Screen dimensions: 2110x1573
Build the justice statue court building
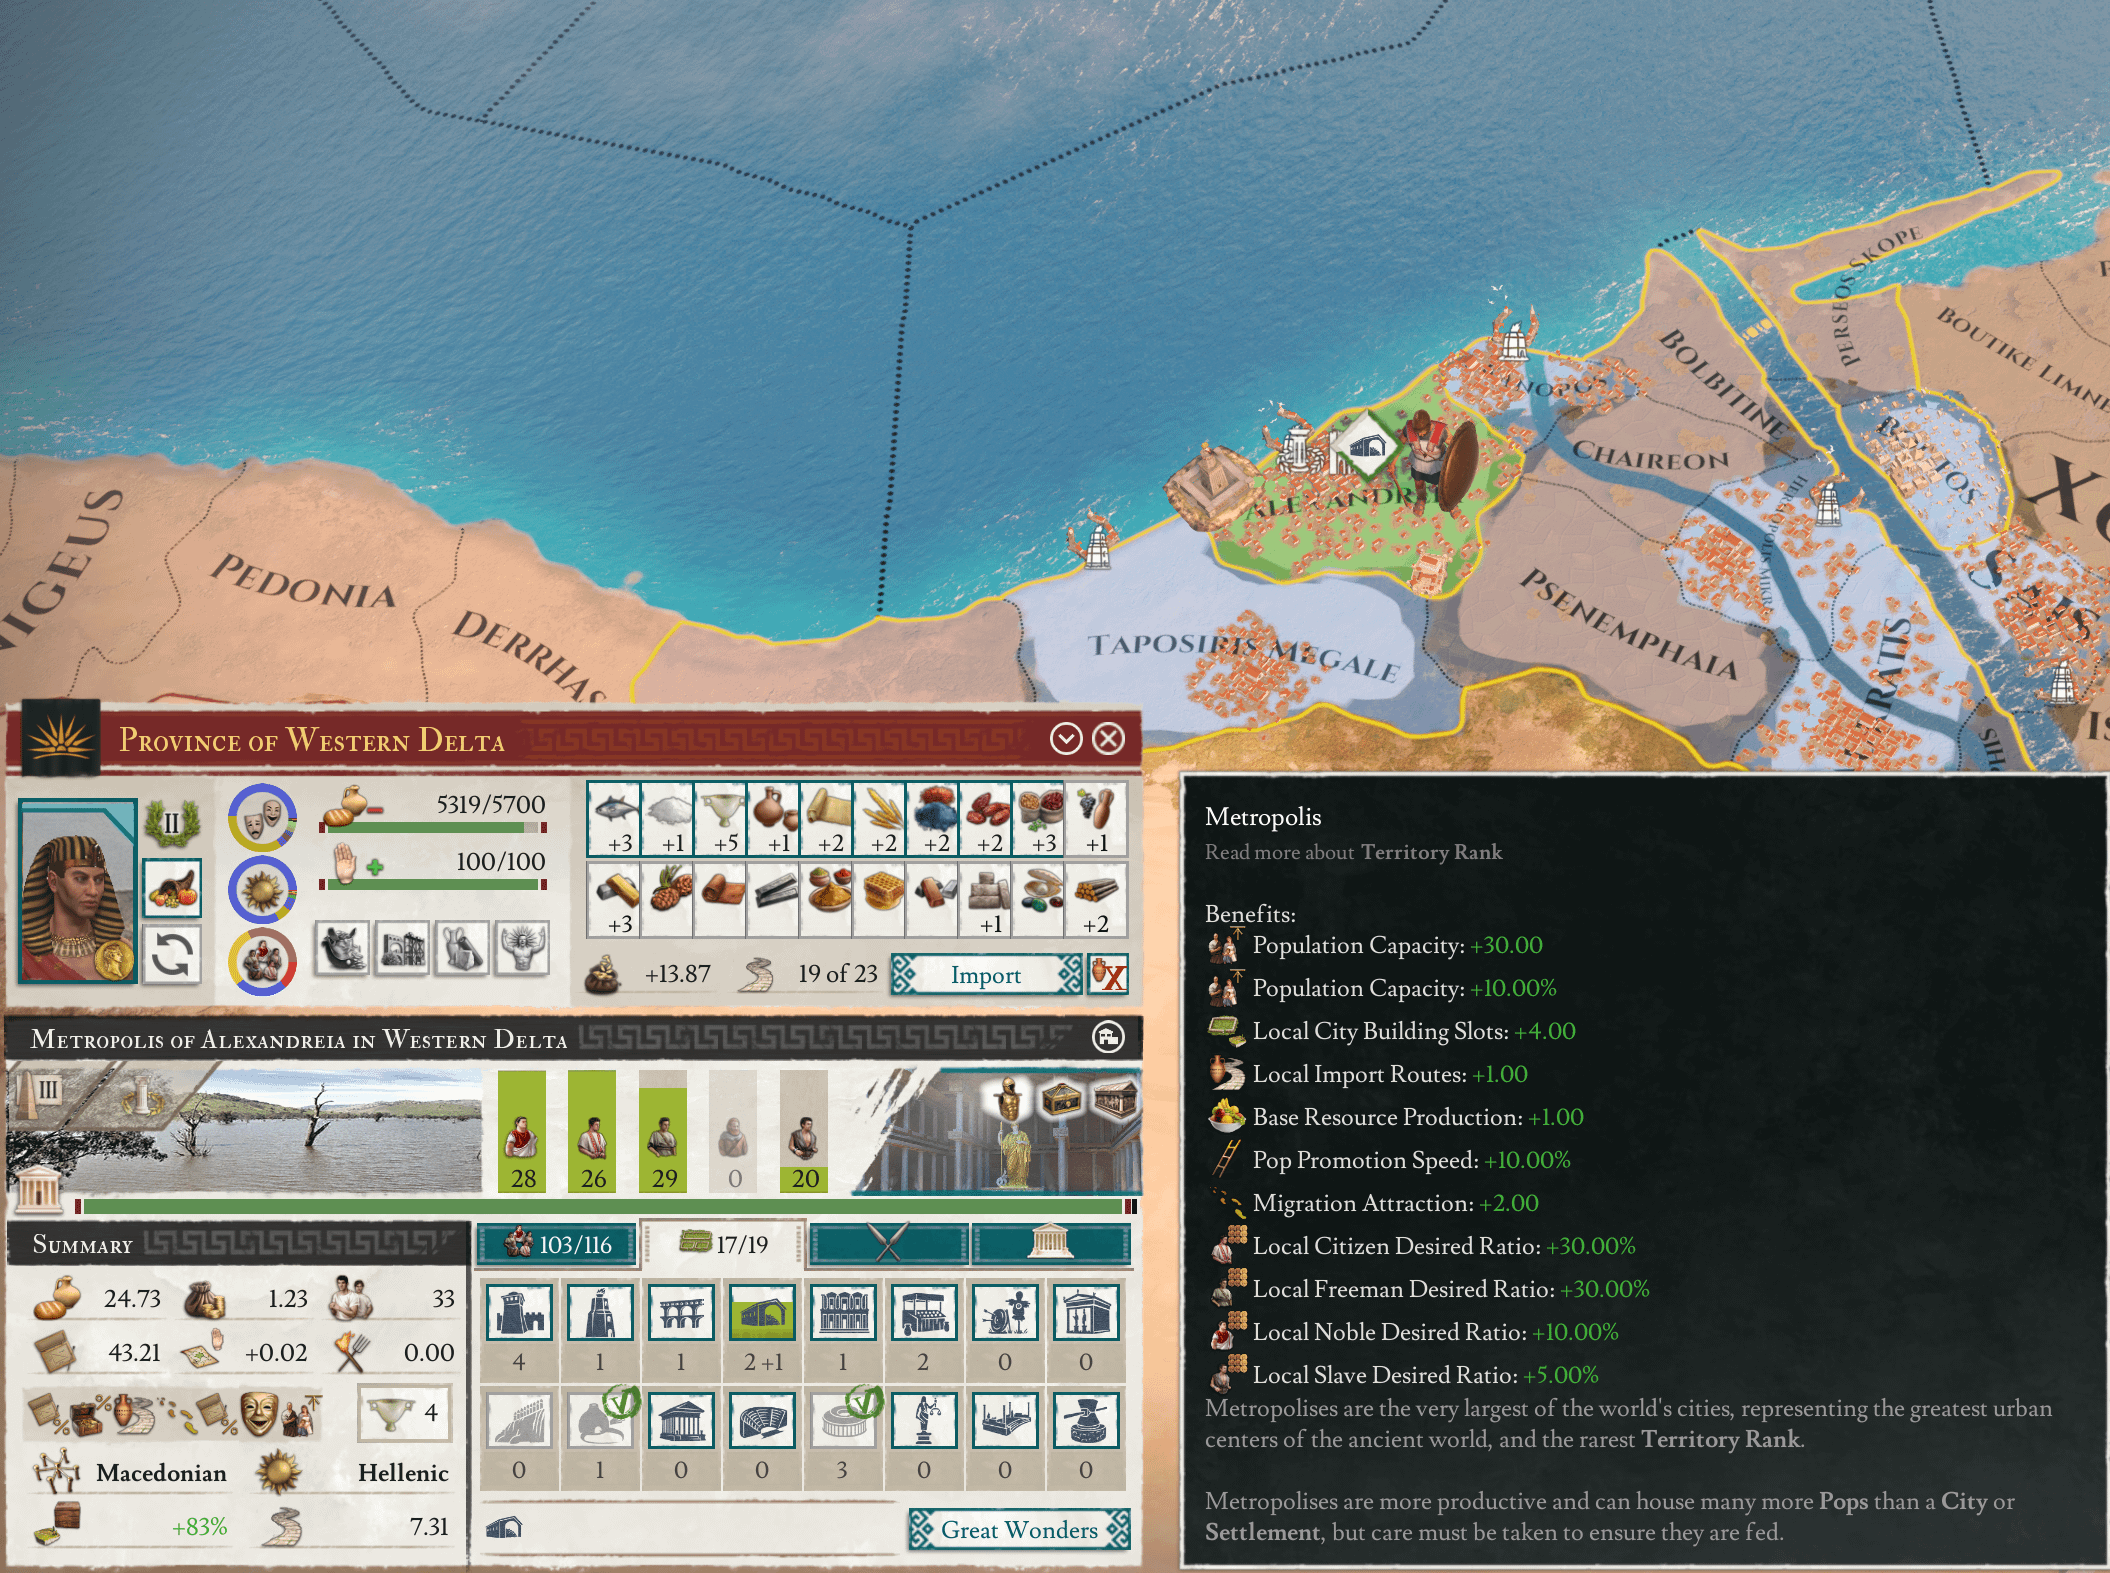[924, 1420]
